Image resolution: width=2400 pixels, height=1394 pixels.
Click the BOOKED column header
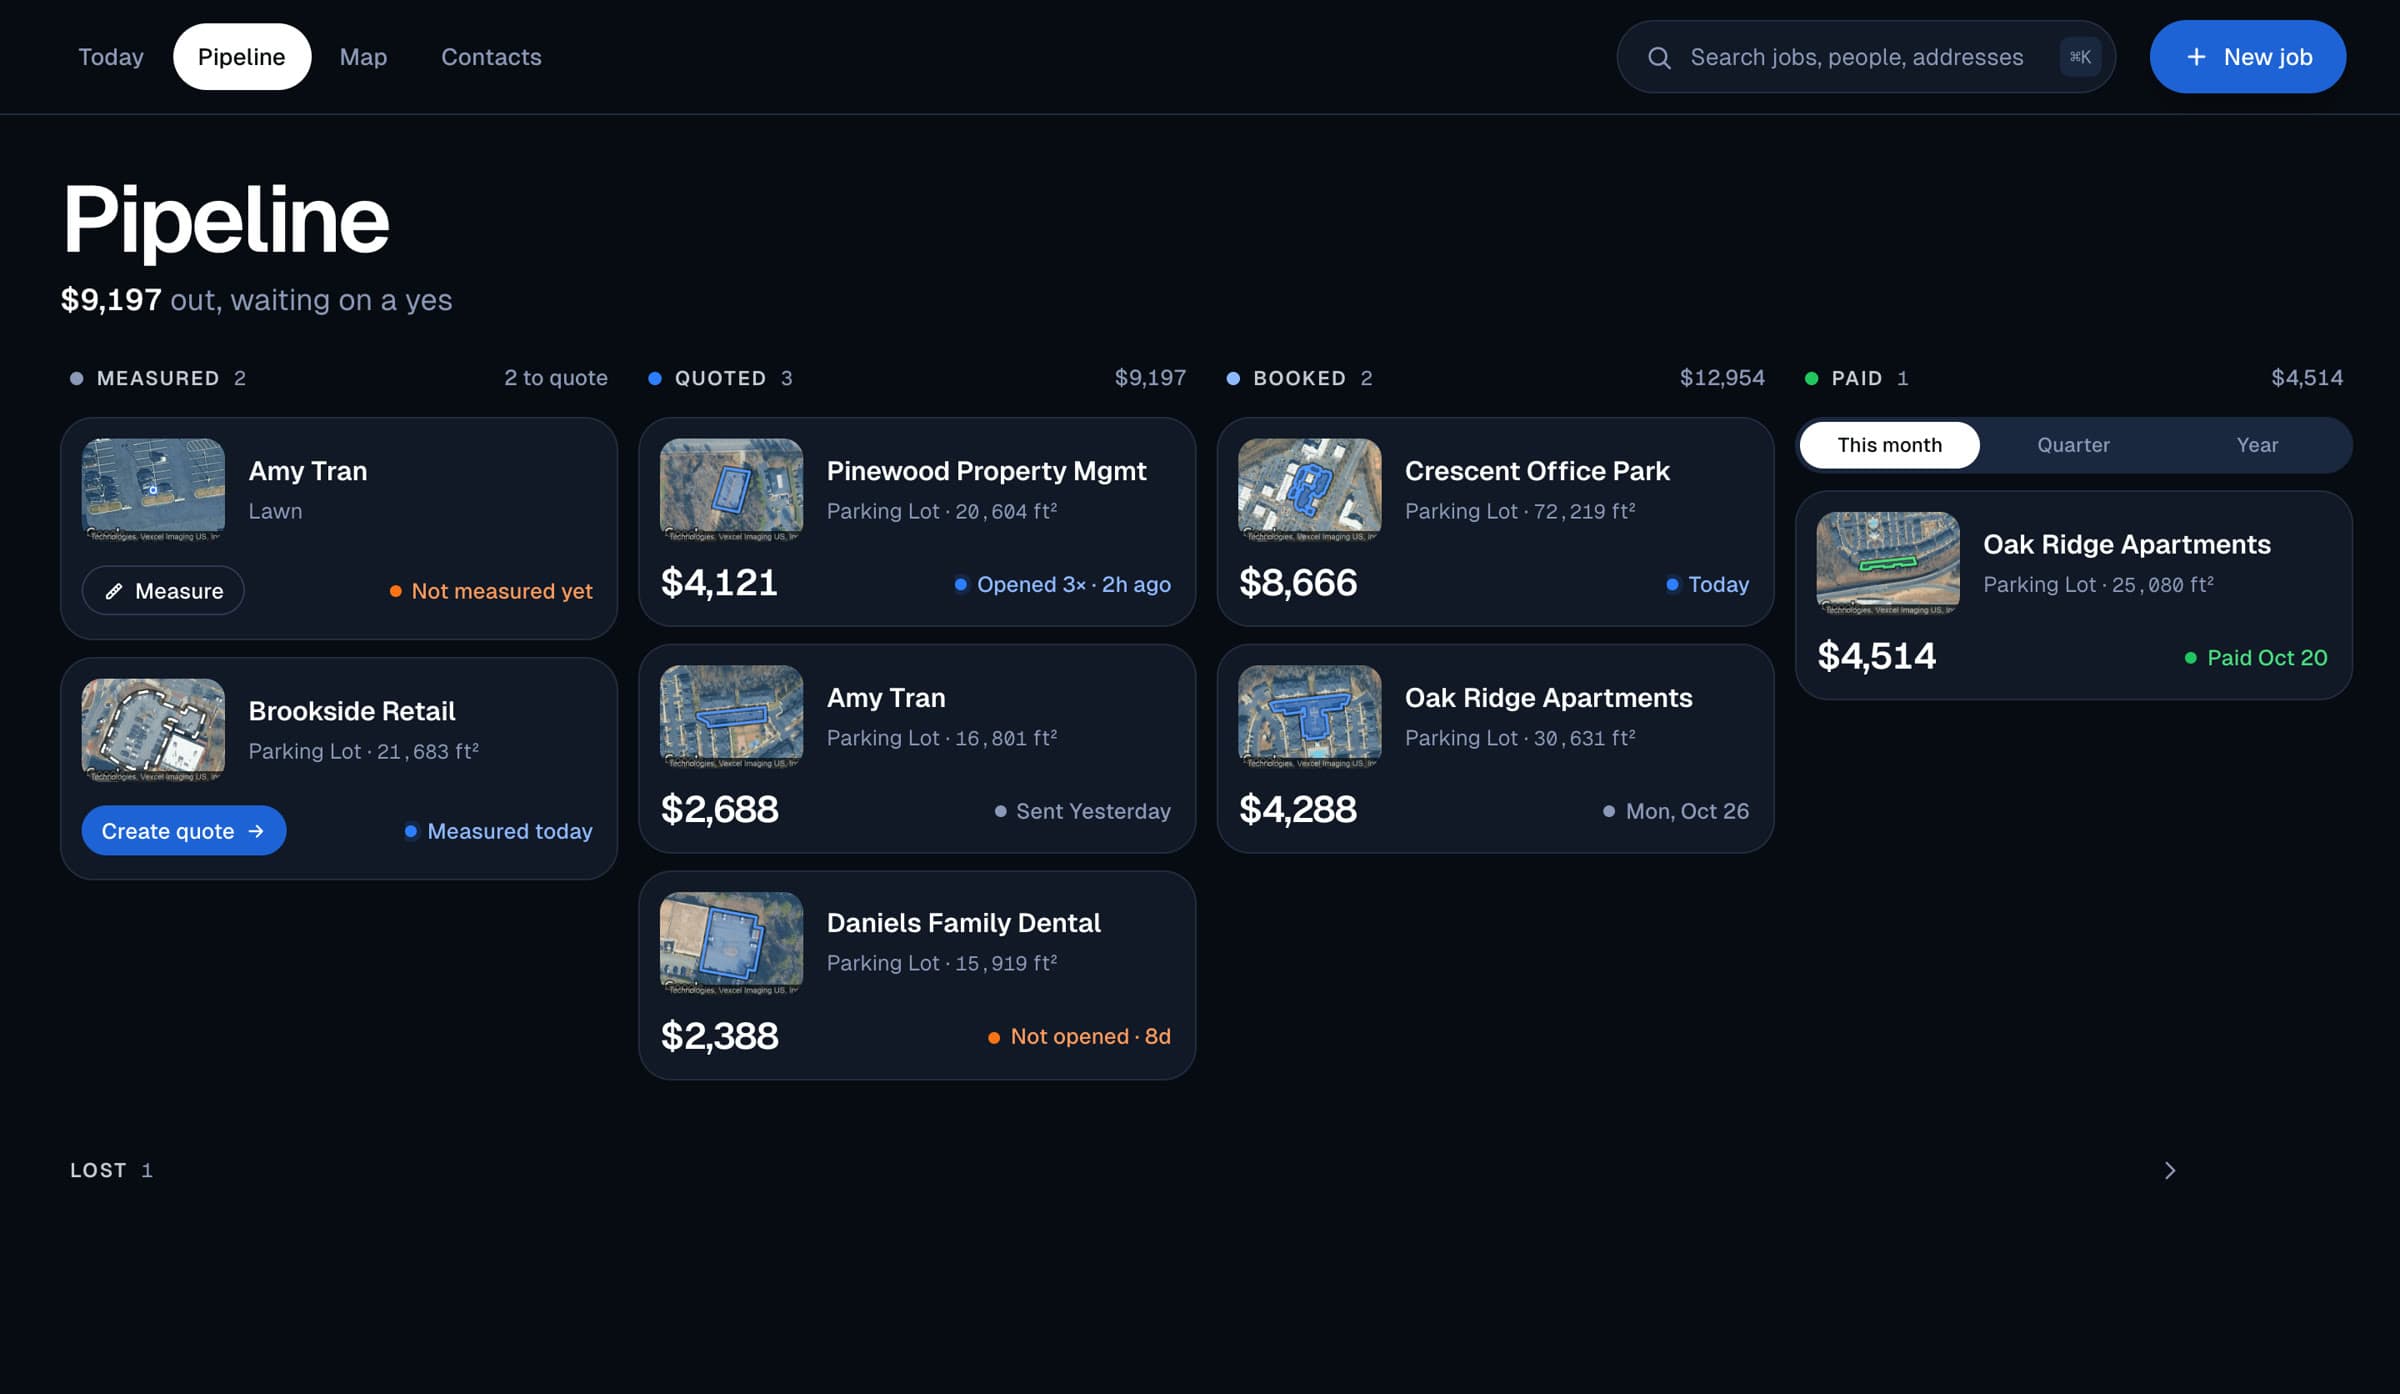tap(1299, 378)
